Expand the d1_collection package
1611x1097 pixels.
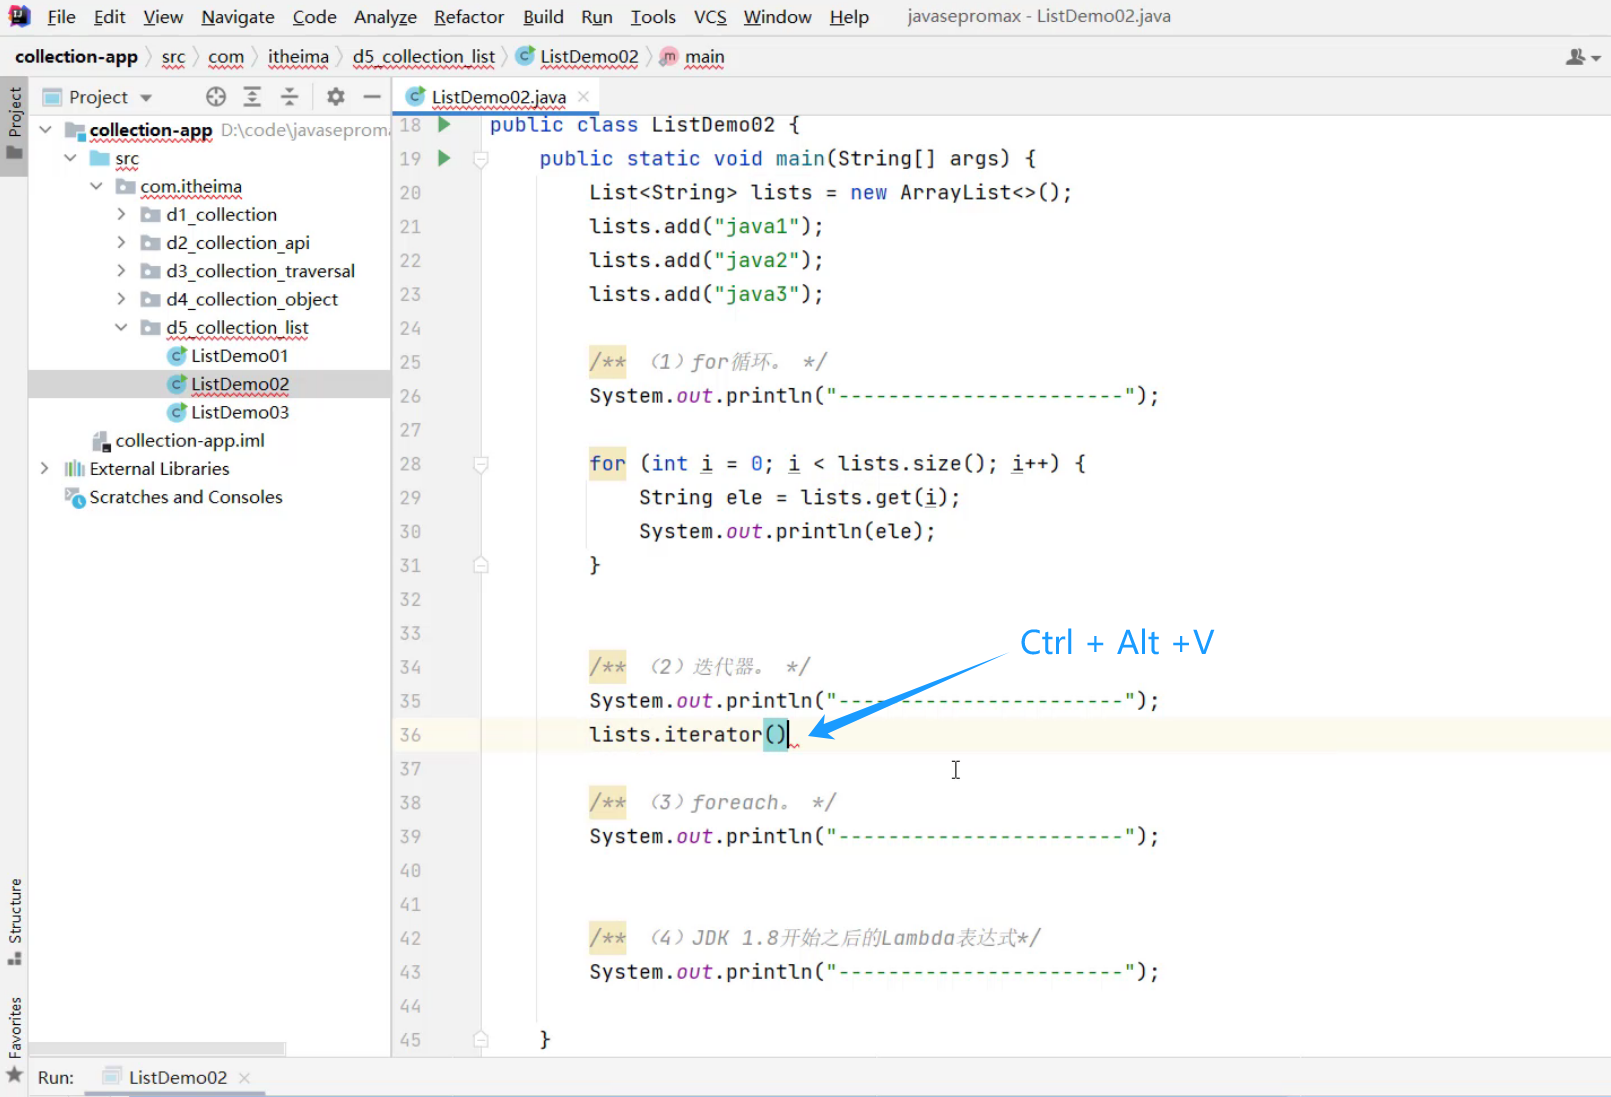pos(121,214)
